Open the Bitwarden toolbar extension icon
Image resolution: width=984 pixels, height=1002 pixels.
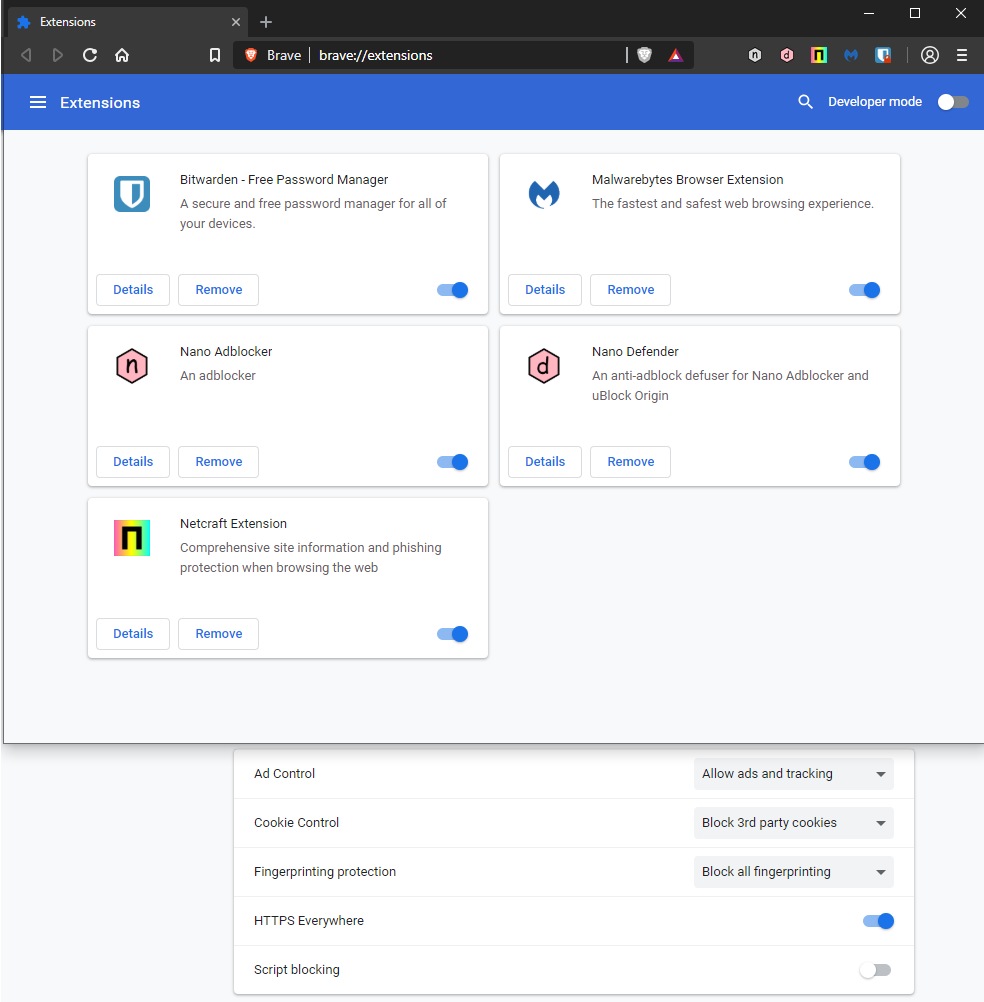click(x=883, y=55)
